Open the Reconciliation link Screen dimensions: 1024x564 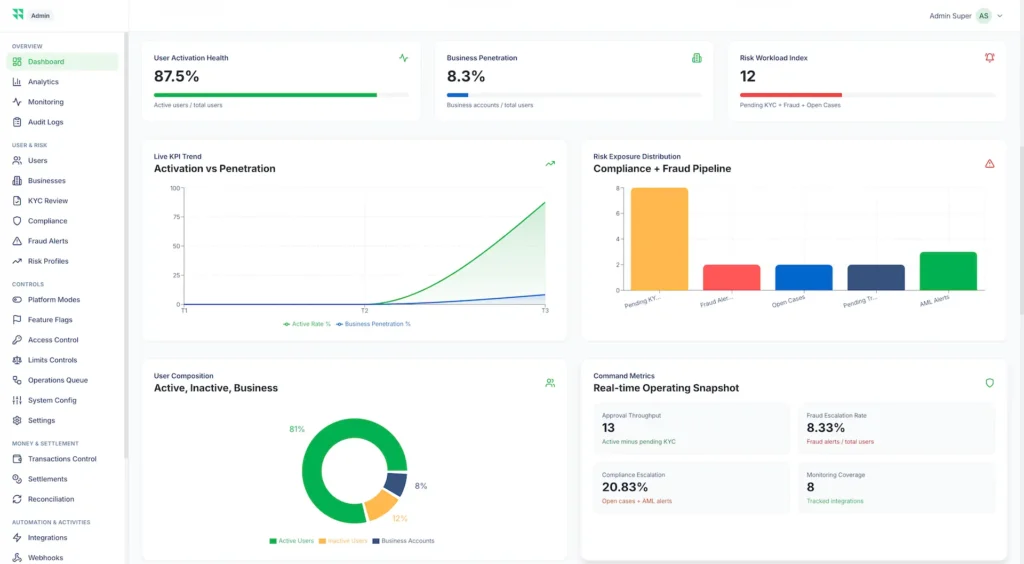(62, 499)
